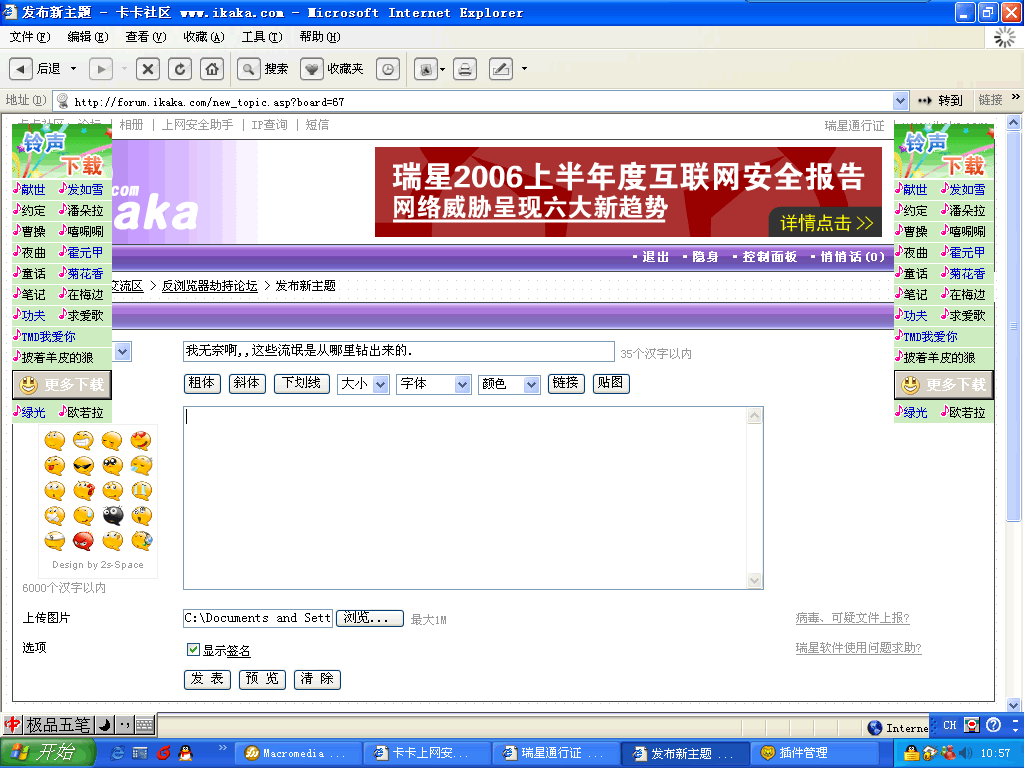The image size is (1024, 768).
Task: Expand the 字体 font dropdown
Action: (462, 384)
